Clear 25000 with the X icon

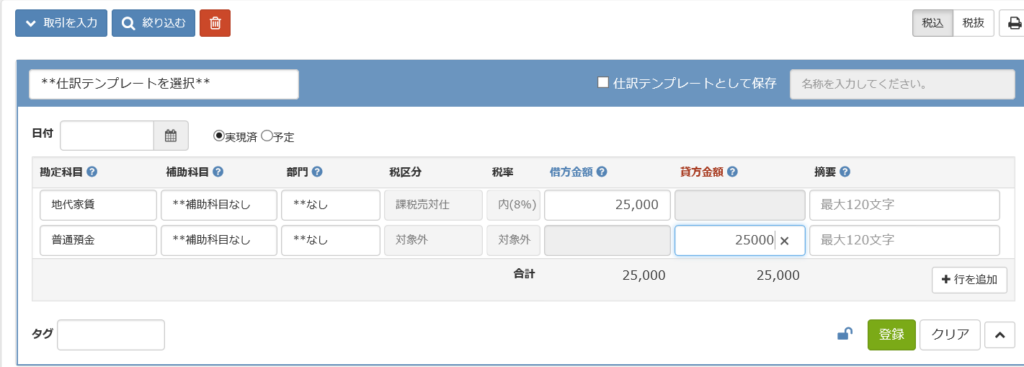click(x=784, y=241)
